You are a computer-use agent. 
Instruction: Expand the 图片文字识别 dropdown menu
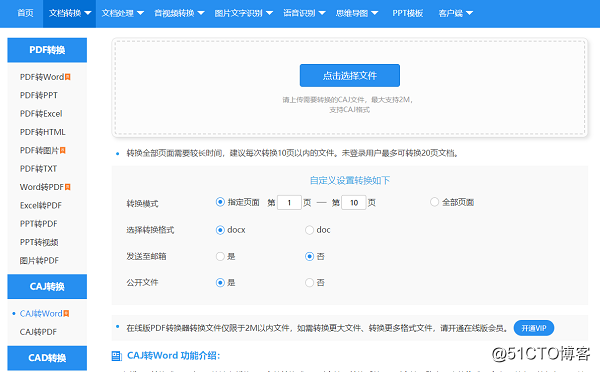(243, 13)
